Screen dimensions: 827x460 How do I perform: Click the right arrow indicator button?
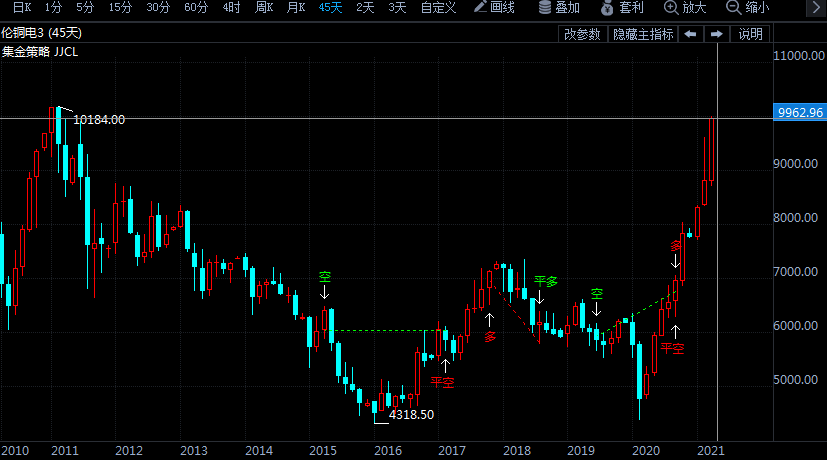[716, 34]
